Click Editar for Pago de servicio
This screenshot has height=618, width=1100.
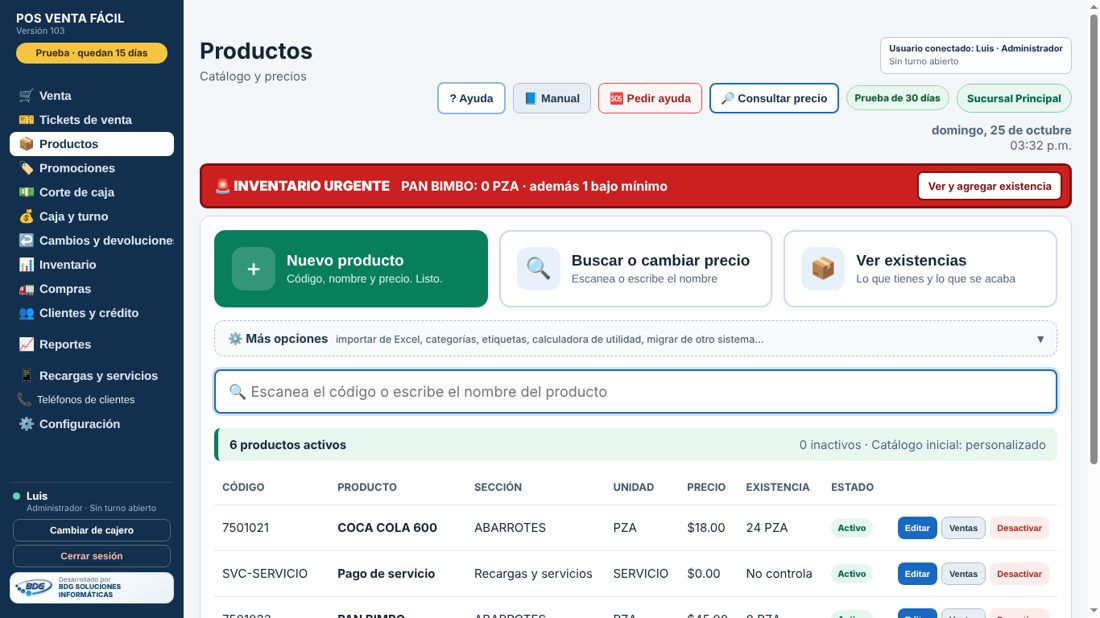(x=917, y=574)
